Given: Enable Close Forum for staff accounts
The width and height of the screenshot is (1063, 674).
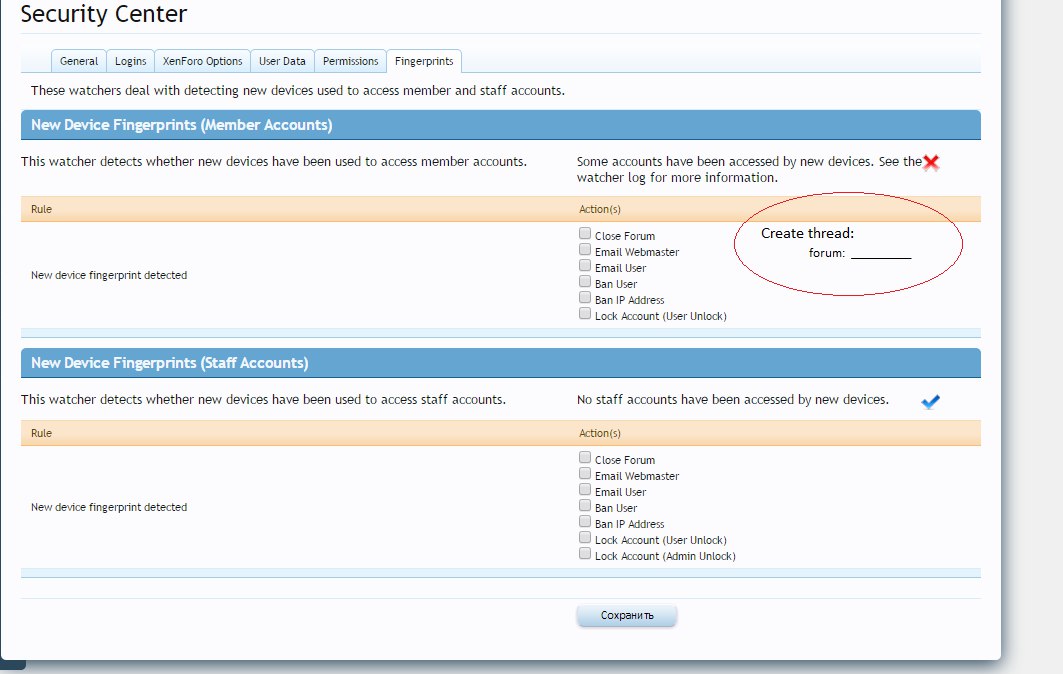Looking at the screenshot, I should (585, 458).
